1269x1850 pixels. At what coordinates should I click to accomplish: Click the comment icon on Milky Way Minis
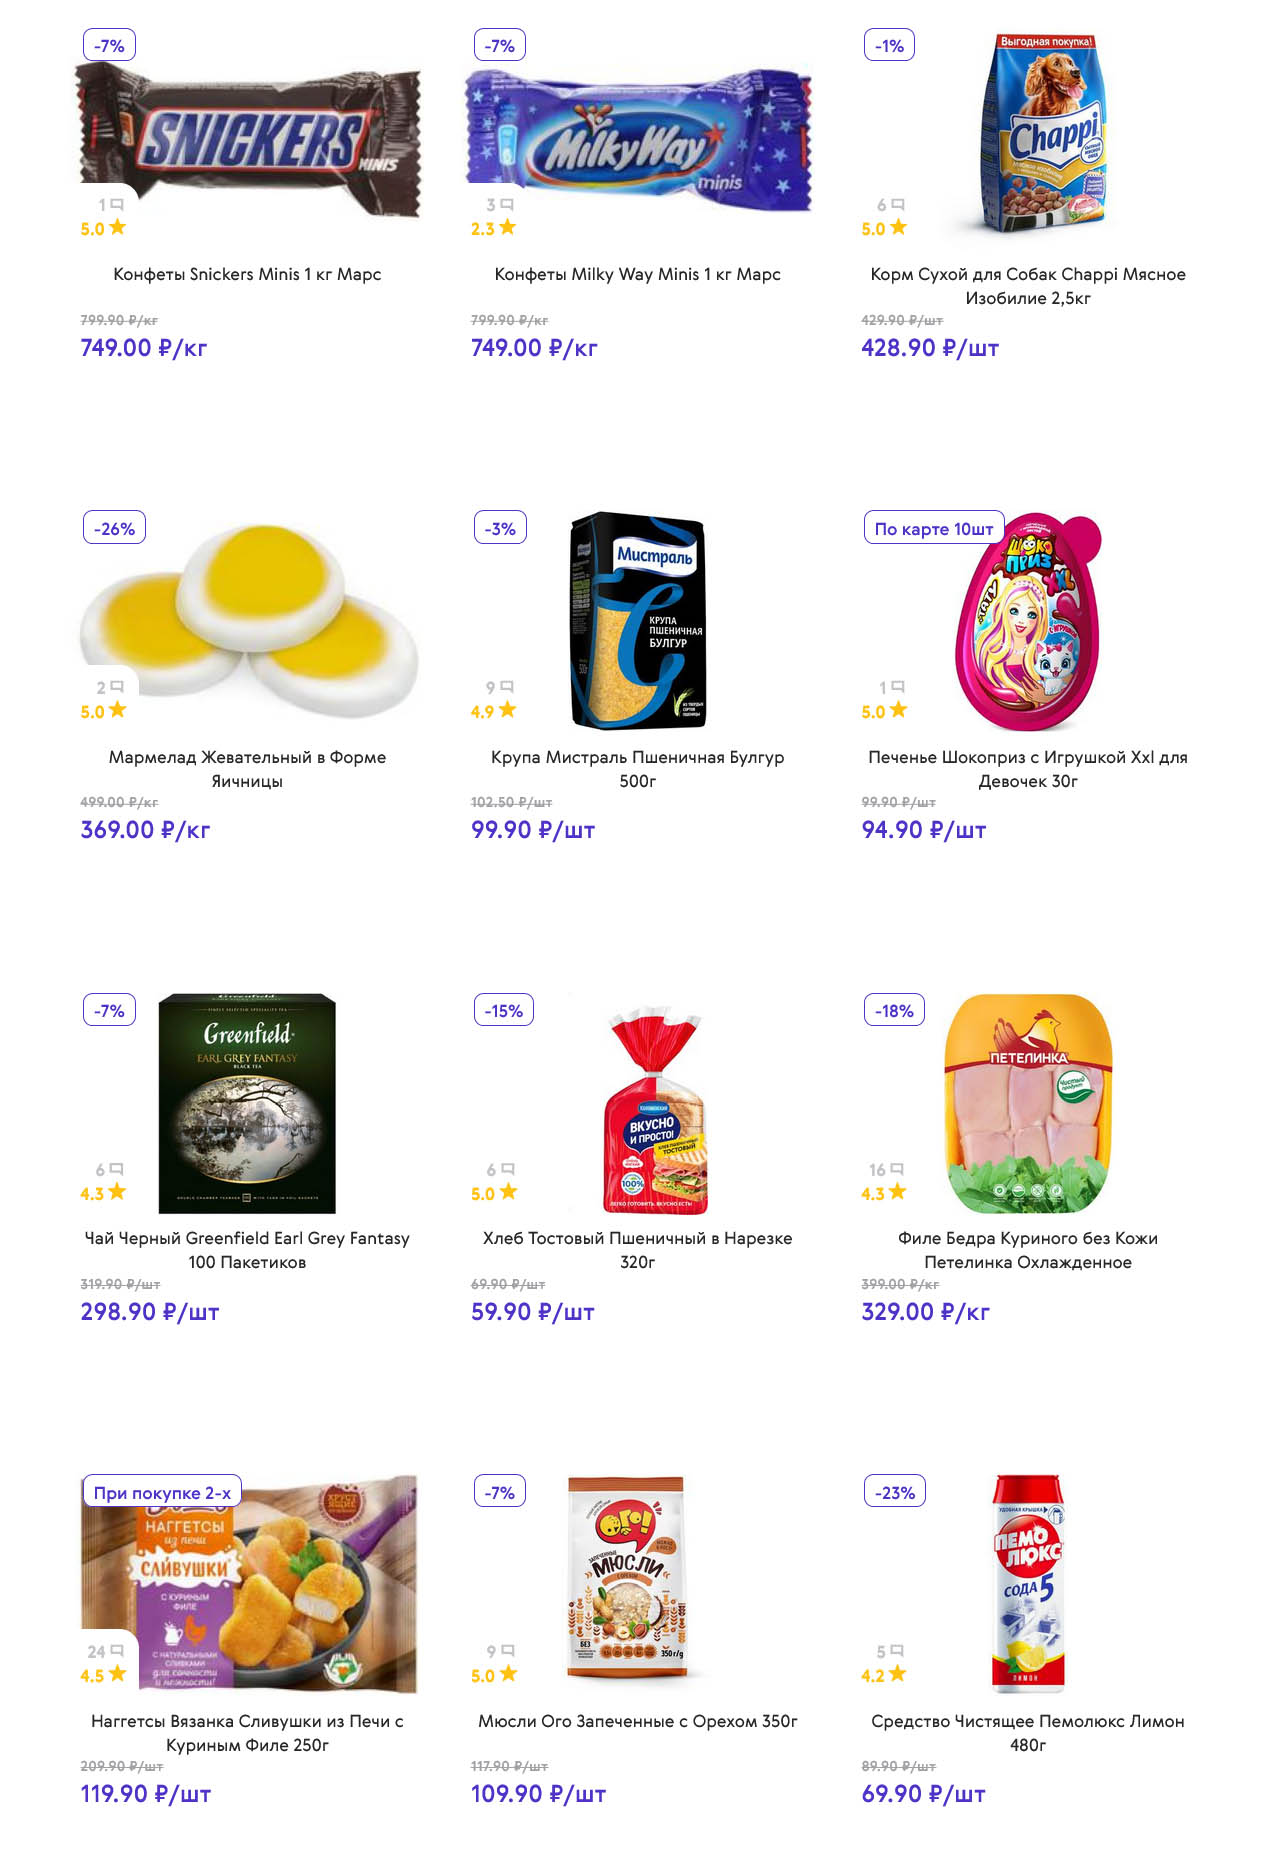(x=507, y=205)
